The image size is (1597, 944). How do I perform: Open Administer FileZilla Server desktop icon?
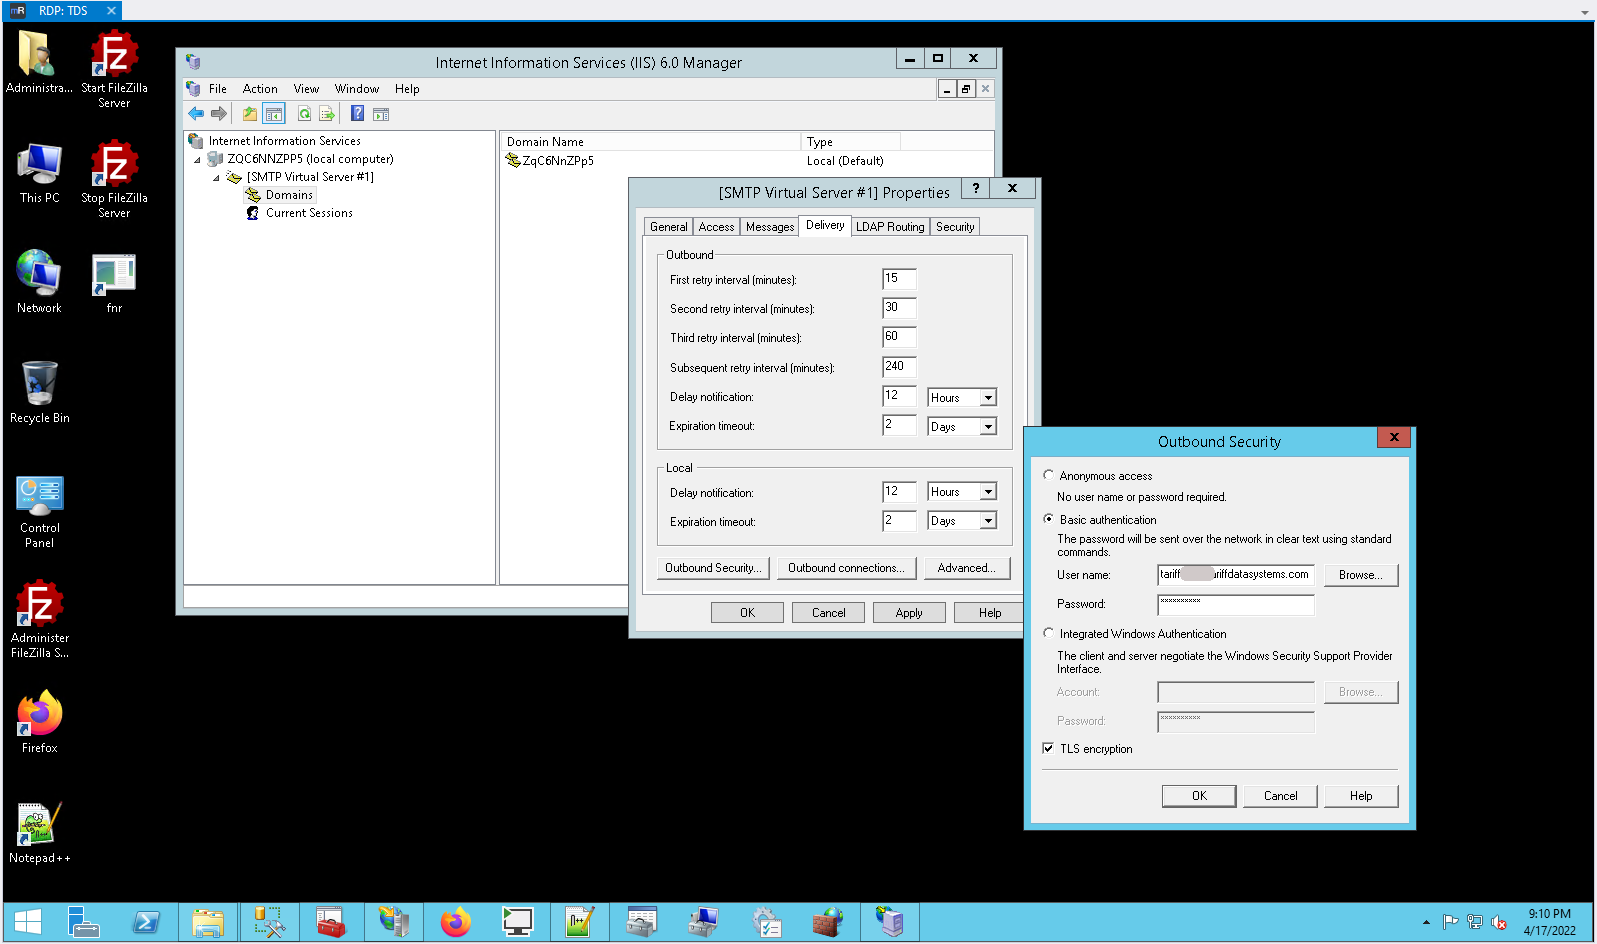click(x=40, y=619)
